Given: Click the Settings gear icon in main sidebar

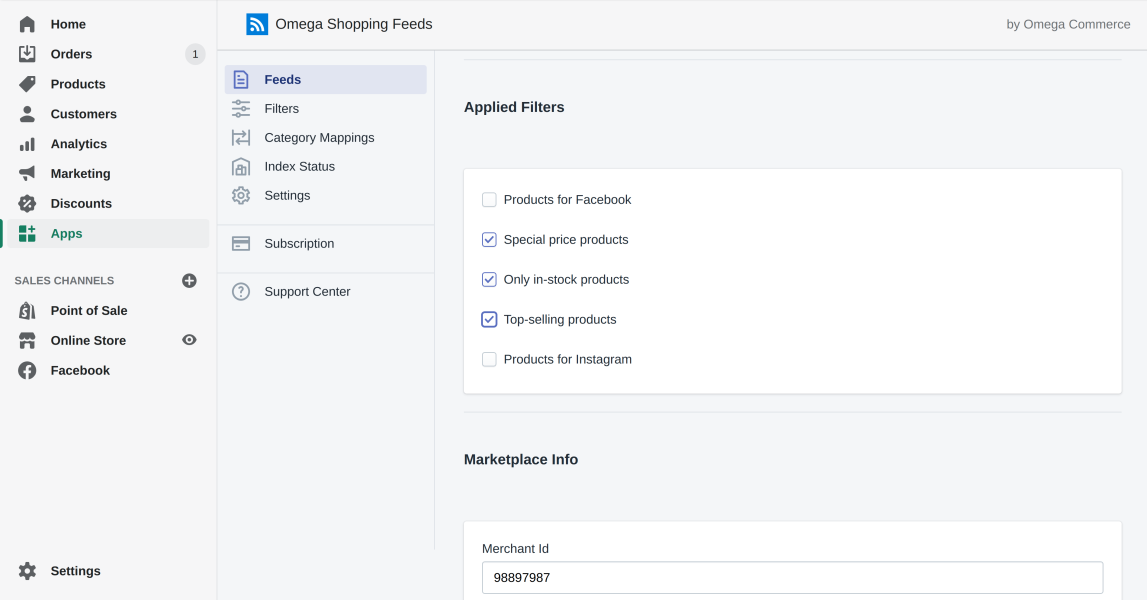Looking at the screenshot, I should point(27,571).
